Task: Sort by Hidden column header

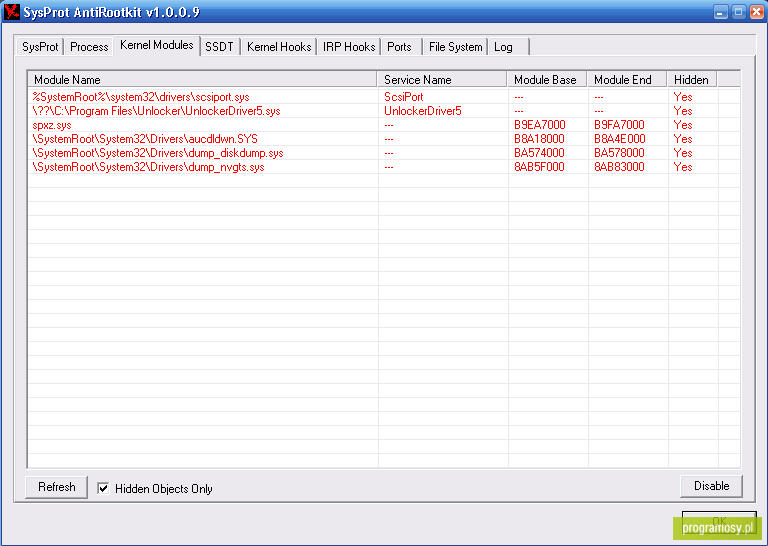Action: 692,79
